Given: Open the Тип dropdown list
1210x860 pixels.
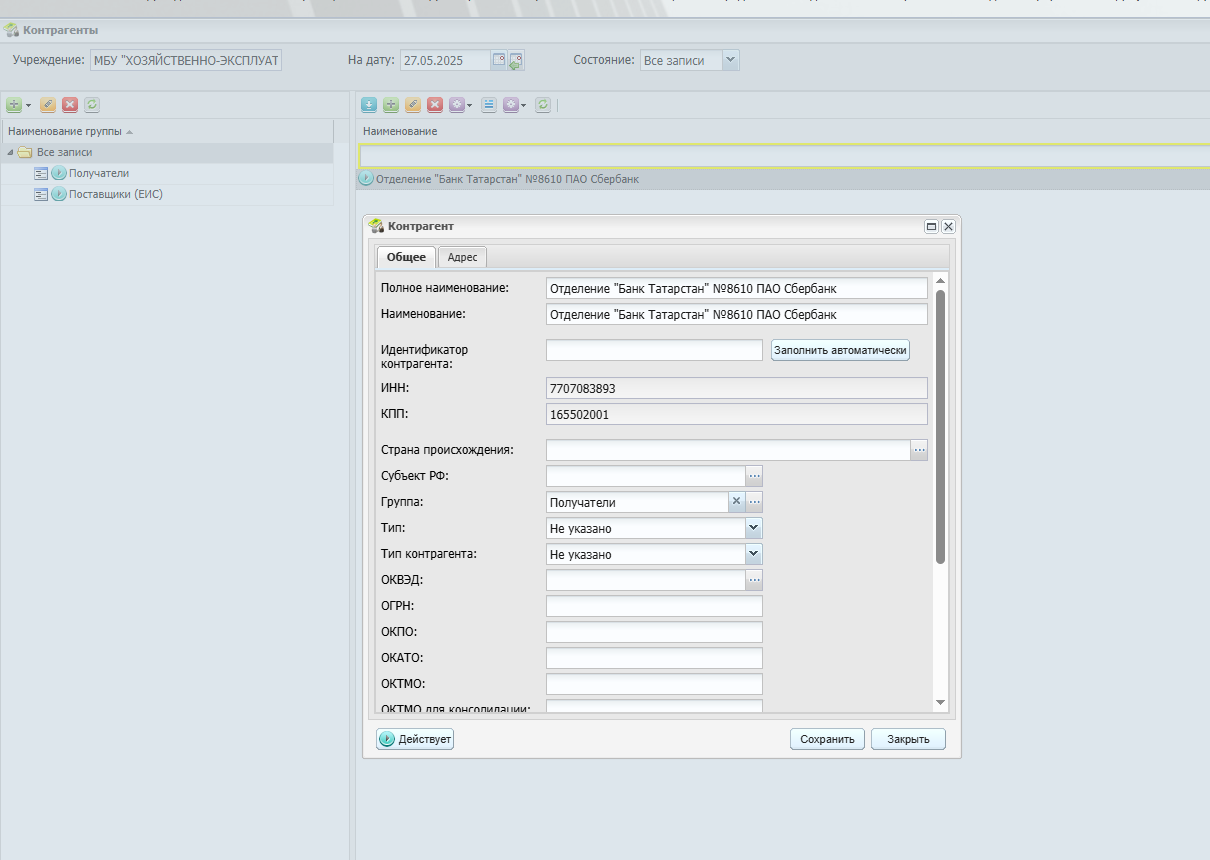Looking at the screenshot, I should (x=754, y=528).
